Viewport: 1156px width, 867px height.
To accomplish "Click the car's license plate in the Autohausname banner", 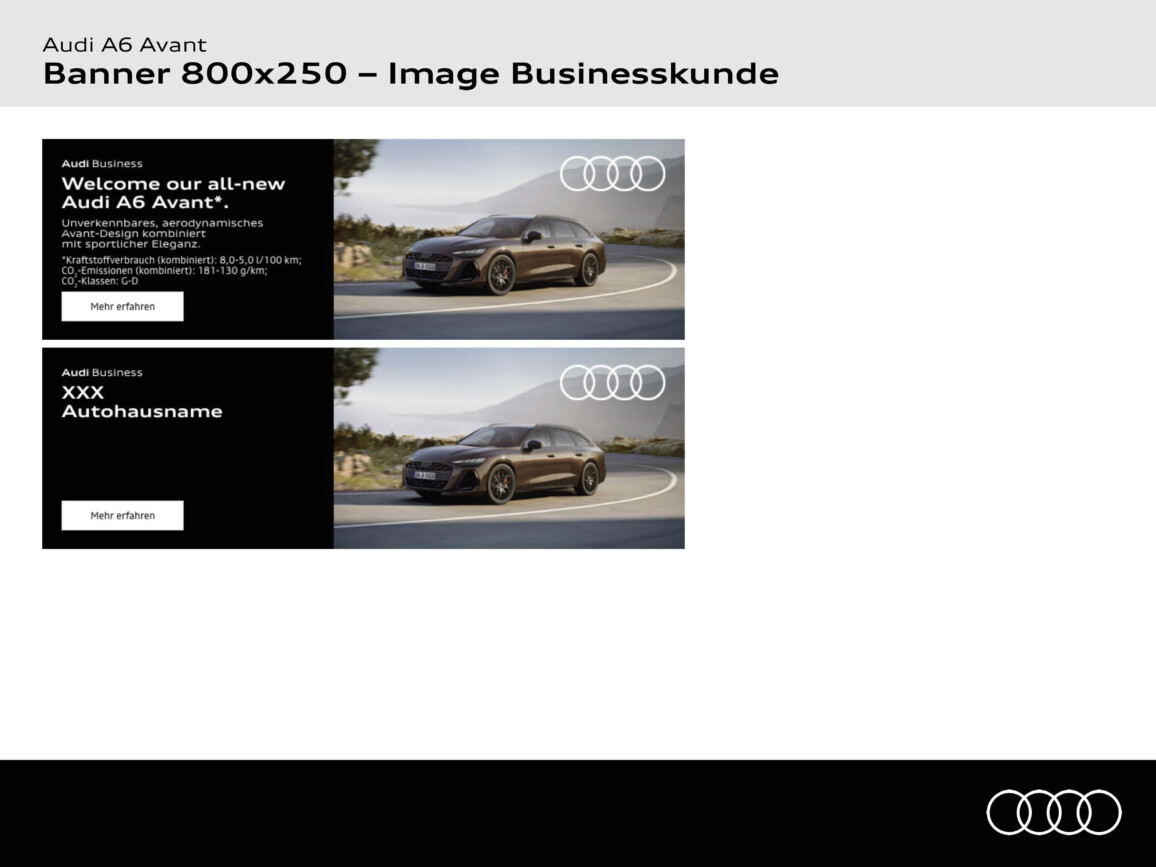I will pyautogui.click(x=424, y=476).
